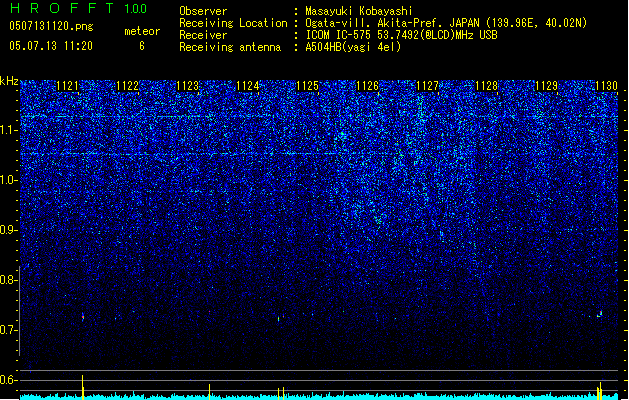Screen dimensions: 629x400
Task: Click the Receiver value ICOM IC-575
Action: coord(339,35)
